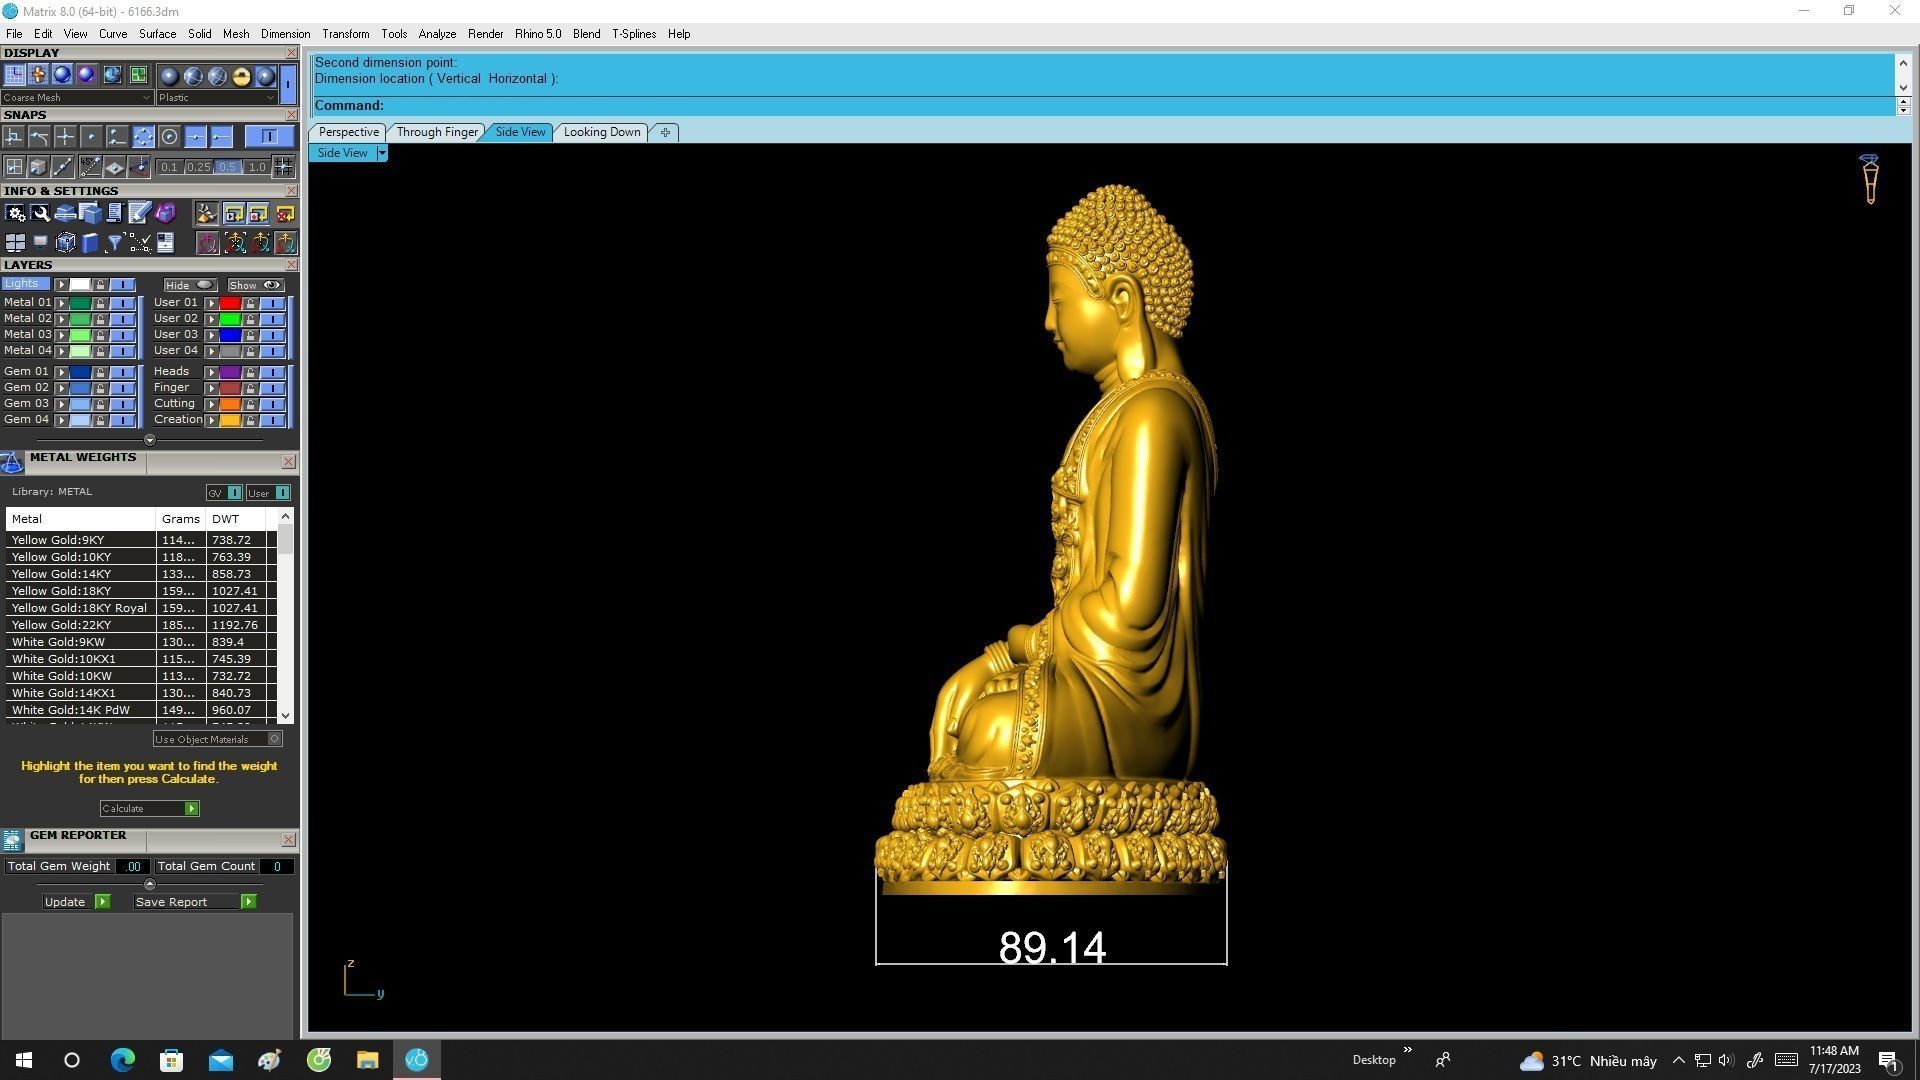Toggle the Snaps master on/off switch

tap(268, 137)
